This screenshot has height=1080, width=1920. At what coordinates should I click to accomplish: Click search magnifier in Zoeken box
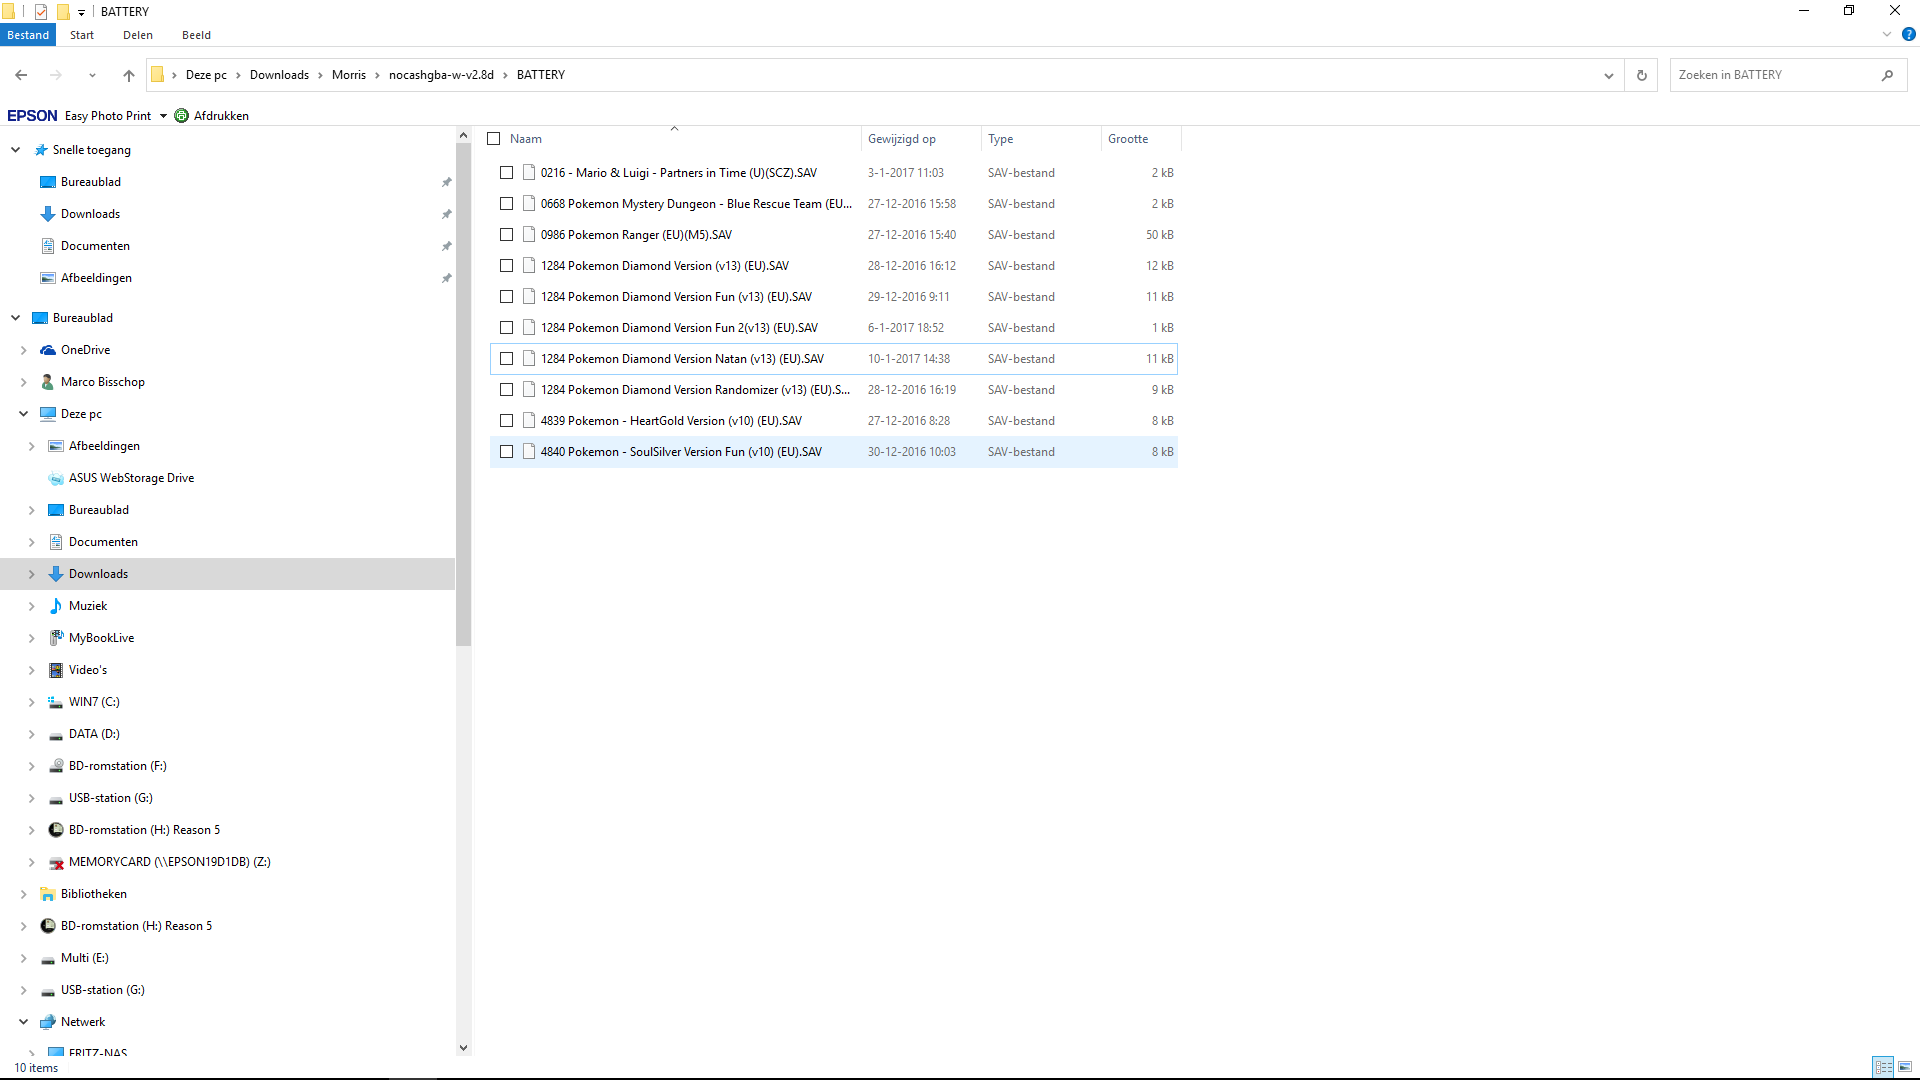click(x=1887, y=75)
